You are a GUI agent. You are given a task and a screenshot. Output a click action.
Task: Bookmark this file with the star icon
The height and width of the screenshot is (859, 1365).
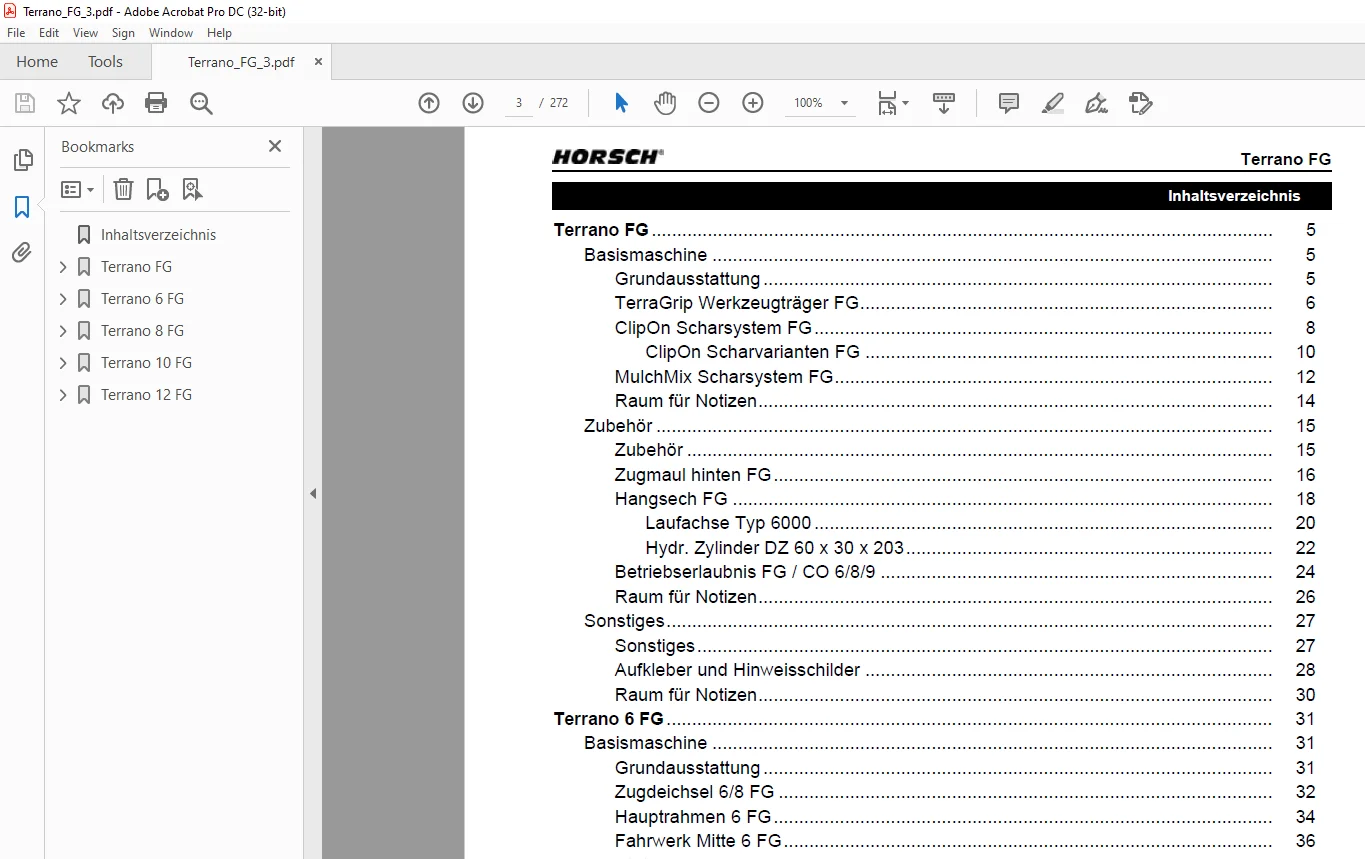[x=69, y=103]
